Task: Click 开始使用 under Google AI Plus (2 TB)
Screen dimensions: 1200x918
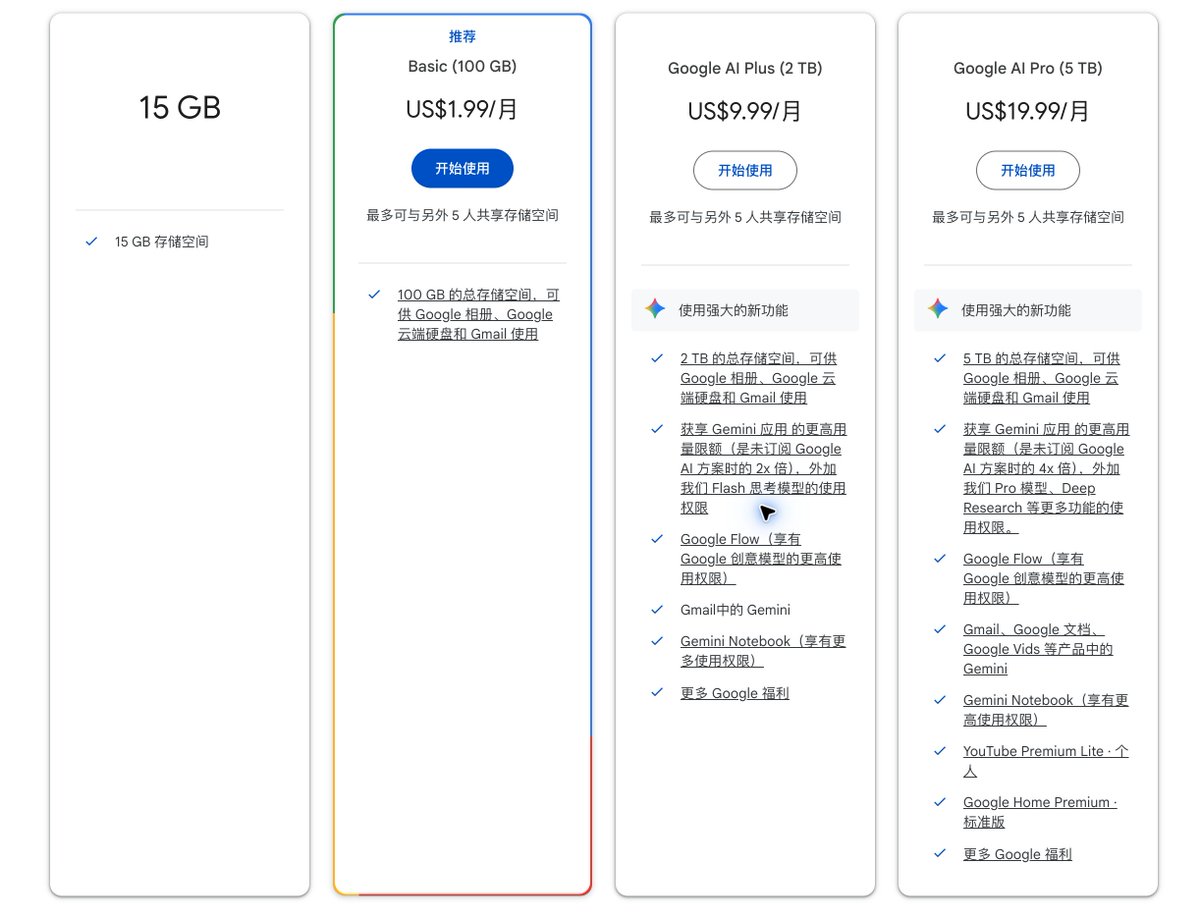Action: coord(745,171)
